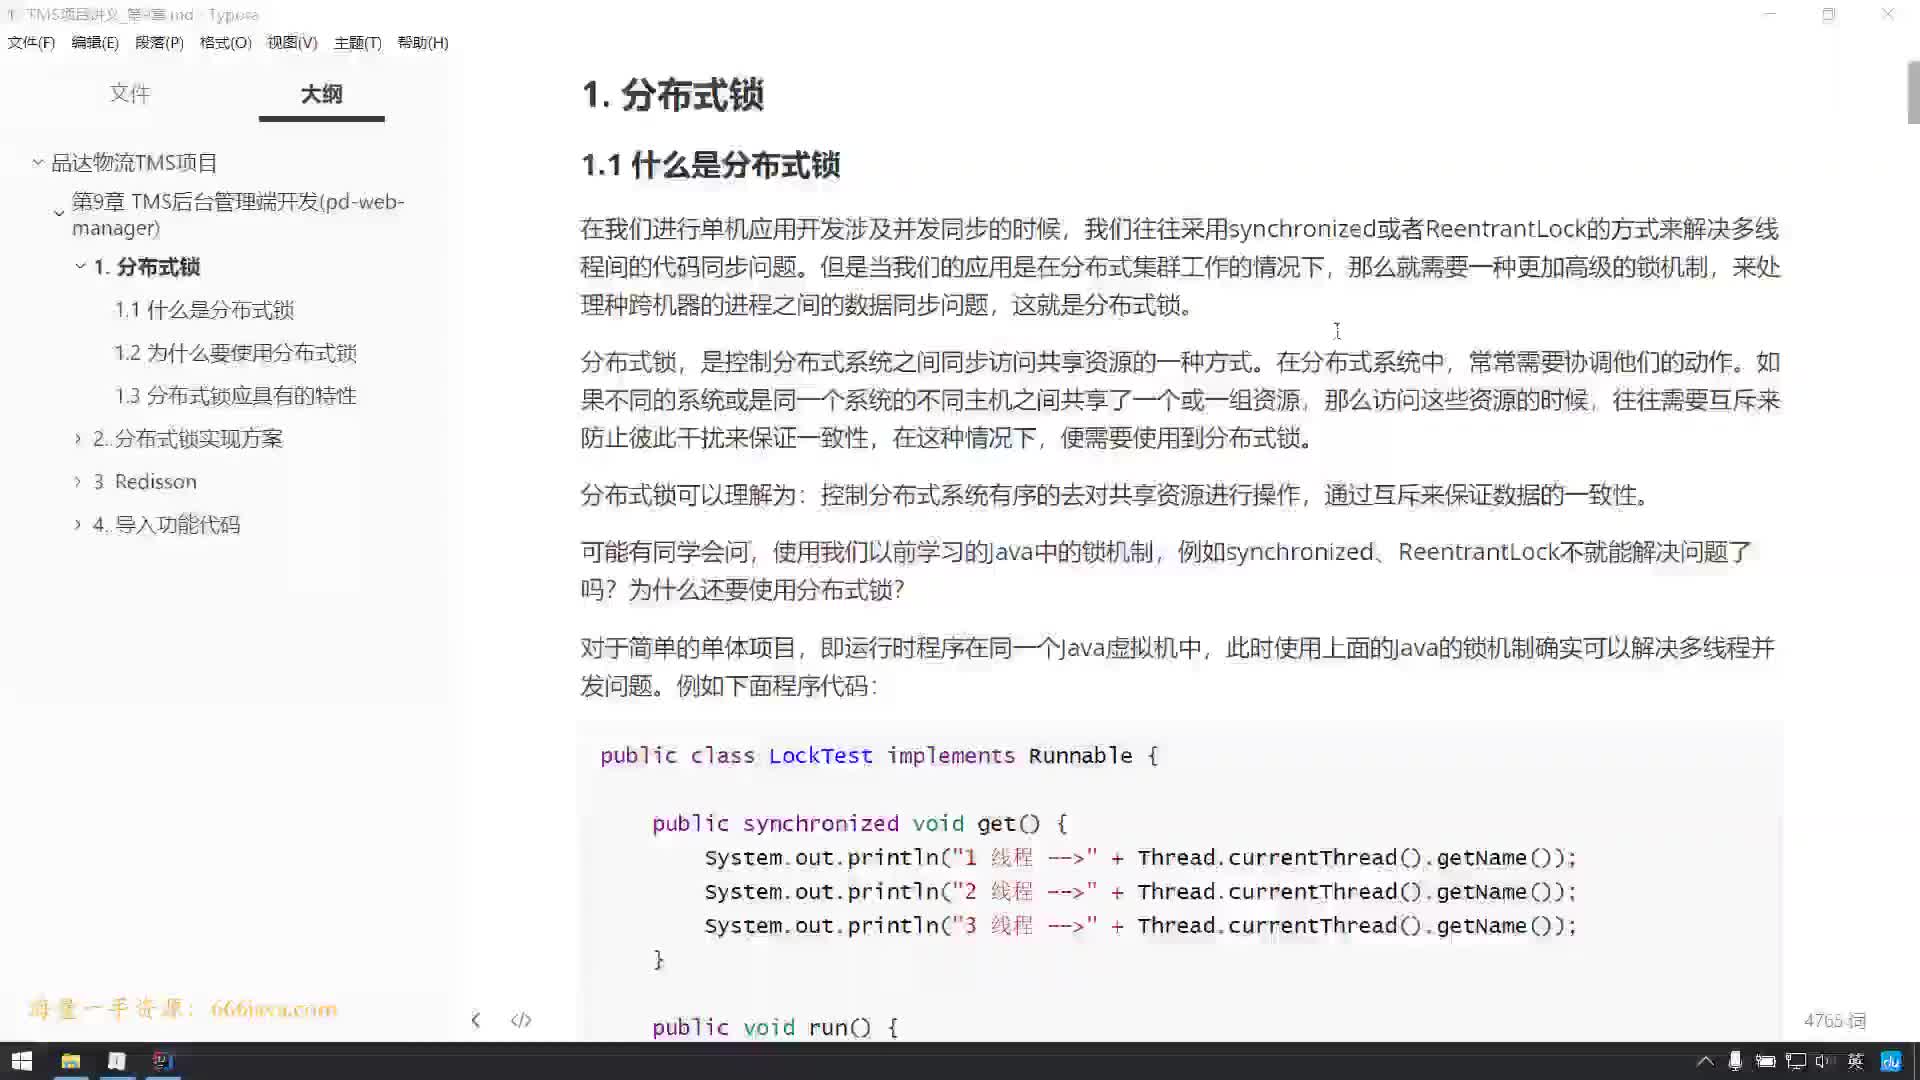Toggle source code mode icon

[521, 1020]
